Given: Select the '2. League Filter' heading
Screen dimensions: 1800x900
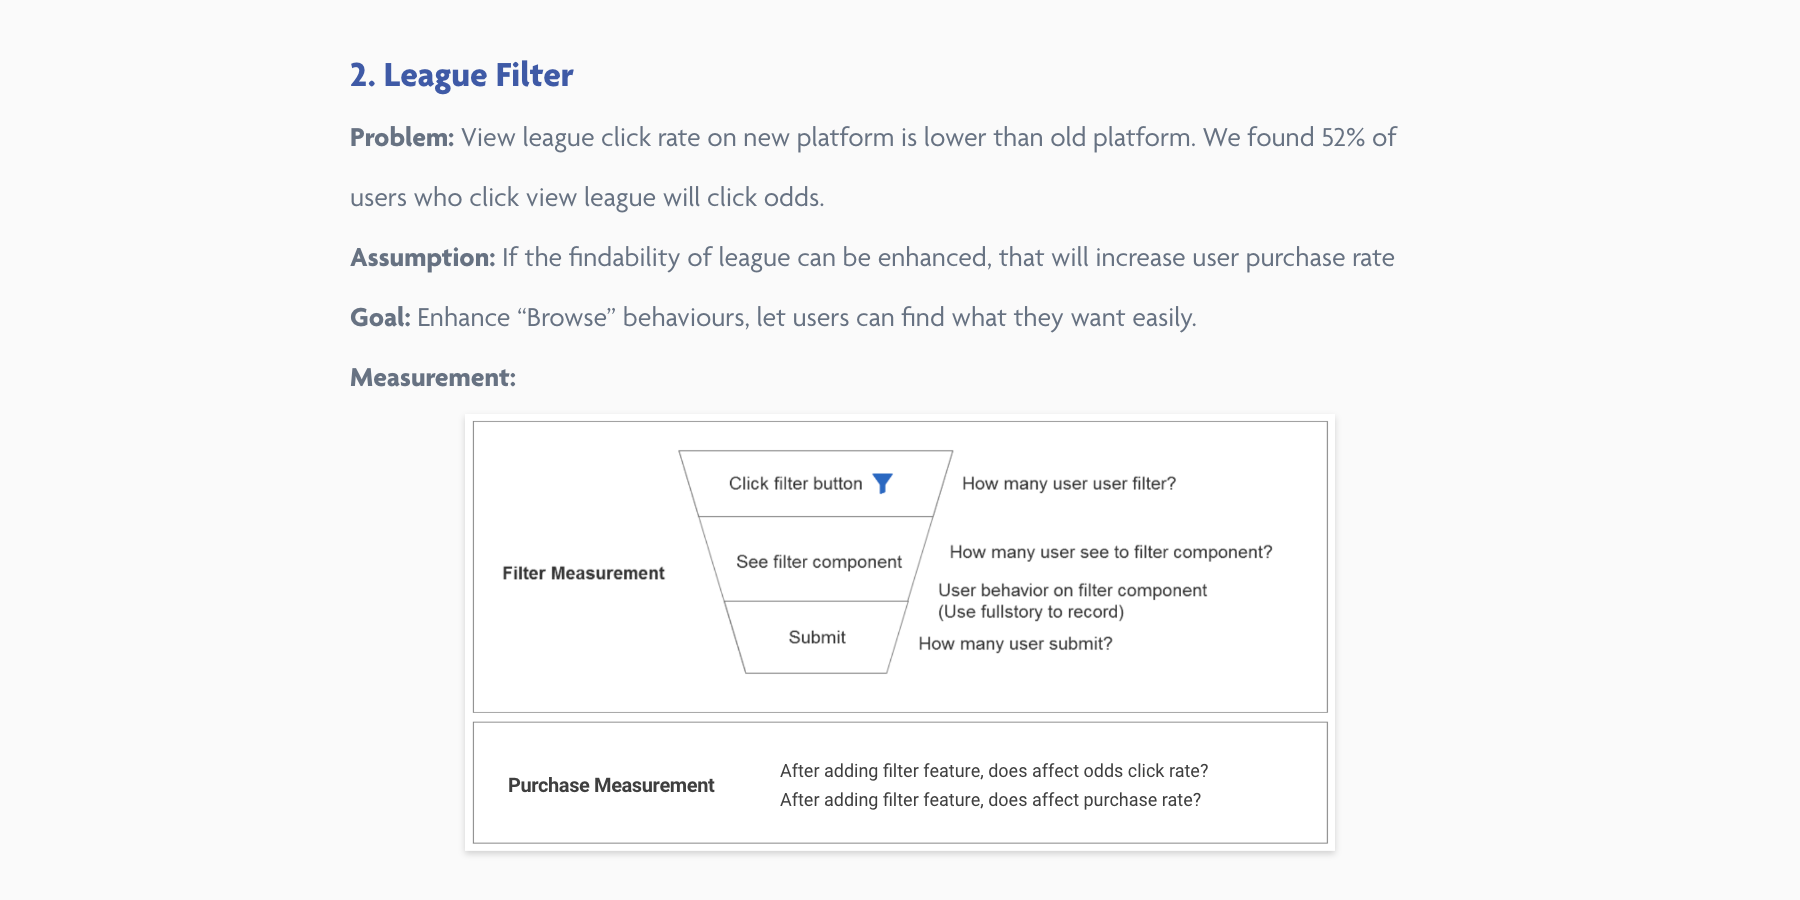Looking at the screenshot, I should click(461, 75).
